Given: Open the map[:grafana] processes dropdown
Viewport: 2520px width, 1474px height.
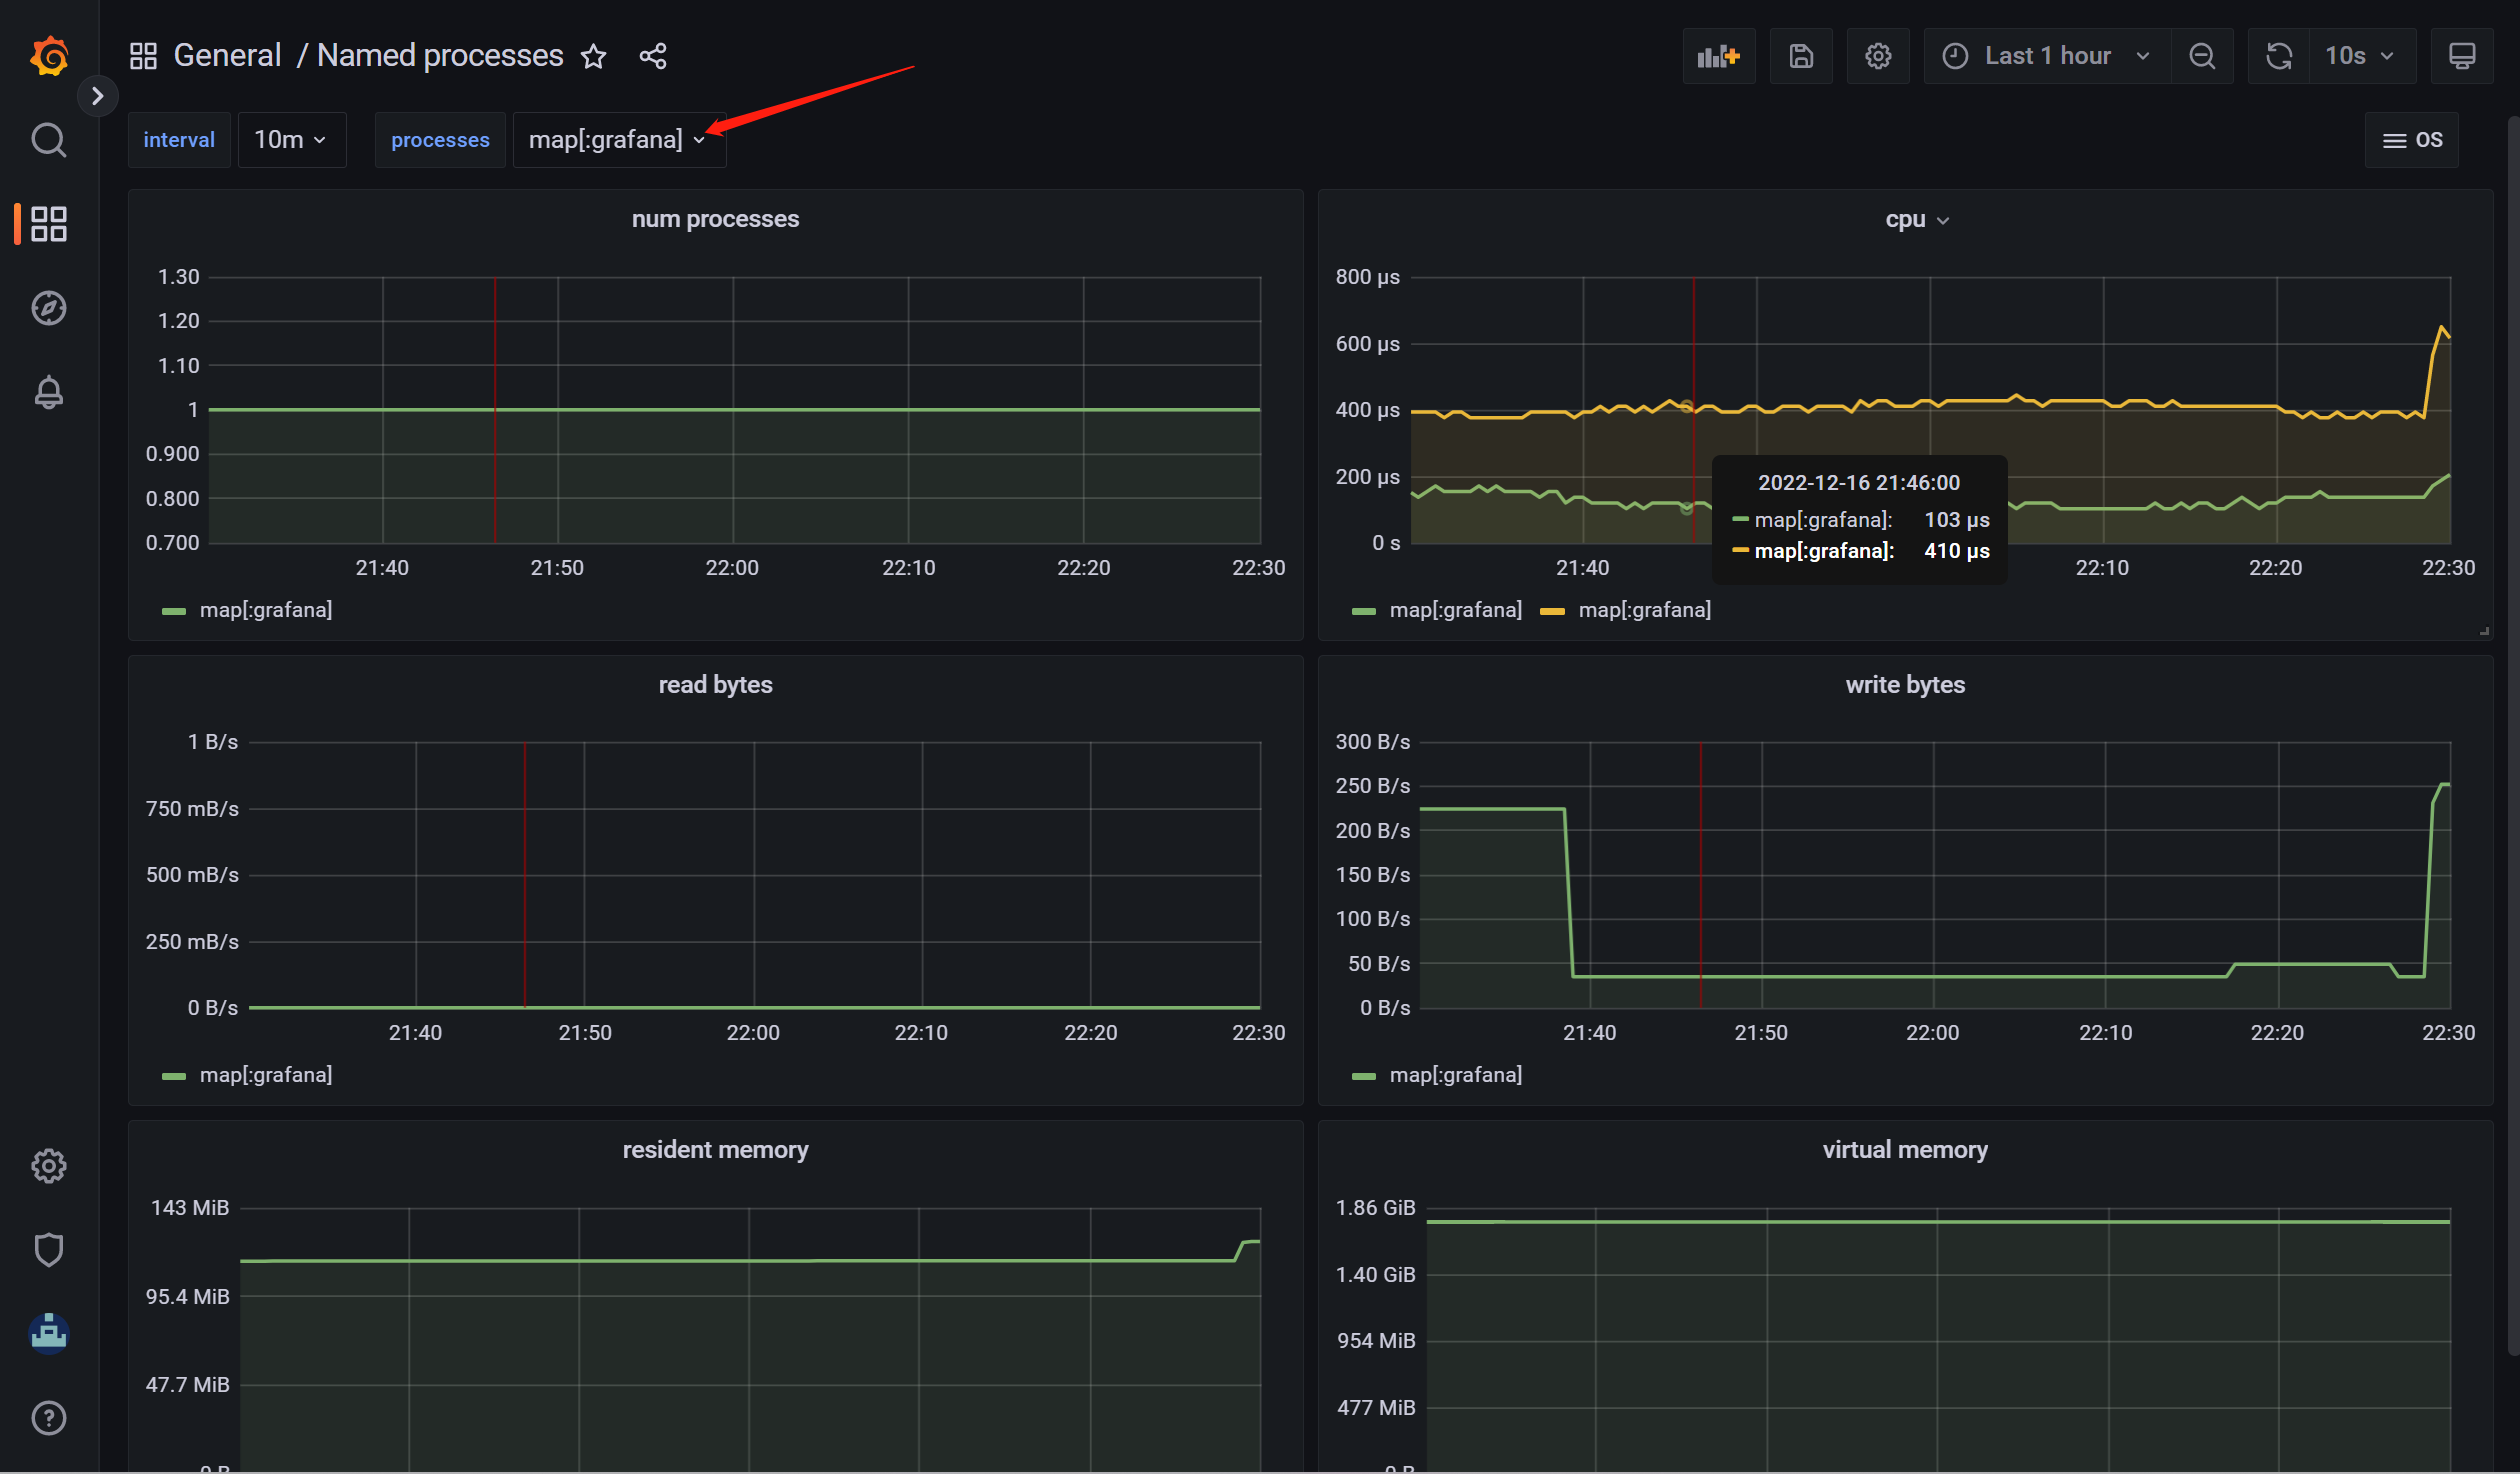Looking at the screenshot, I should tap(619, 140).
